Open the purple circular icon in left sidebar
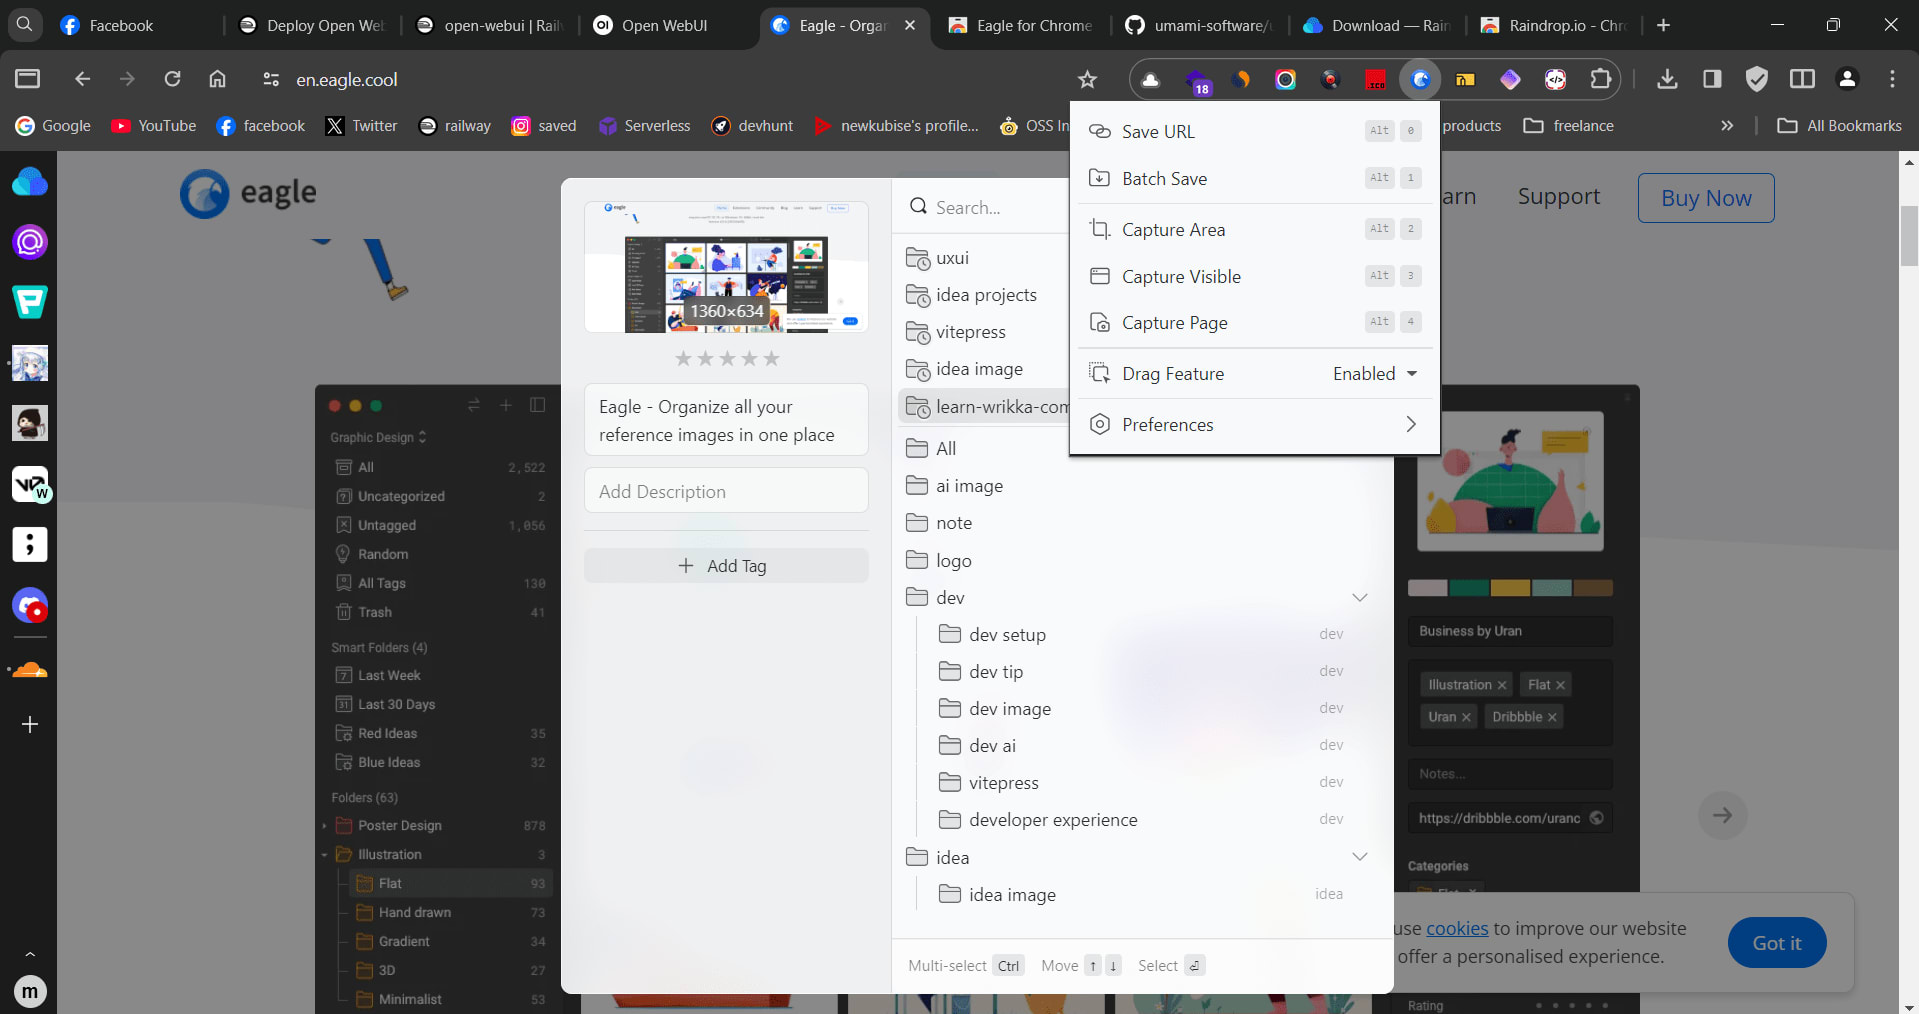 30,242
